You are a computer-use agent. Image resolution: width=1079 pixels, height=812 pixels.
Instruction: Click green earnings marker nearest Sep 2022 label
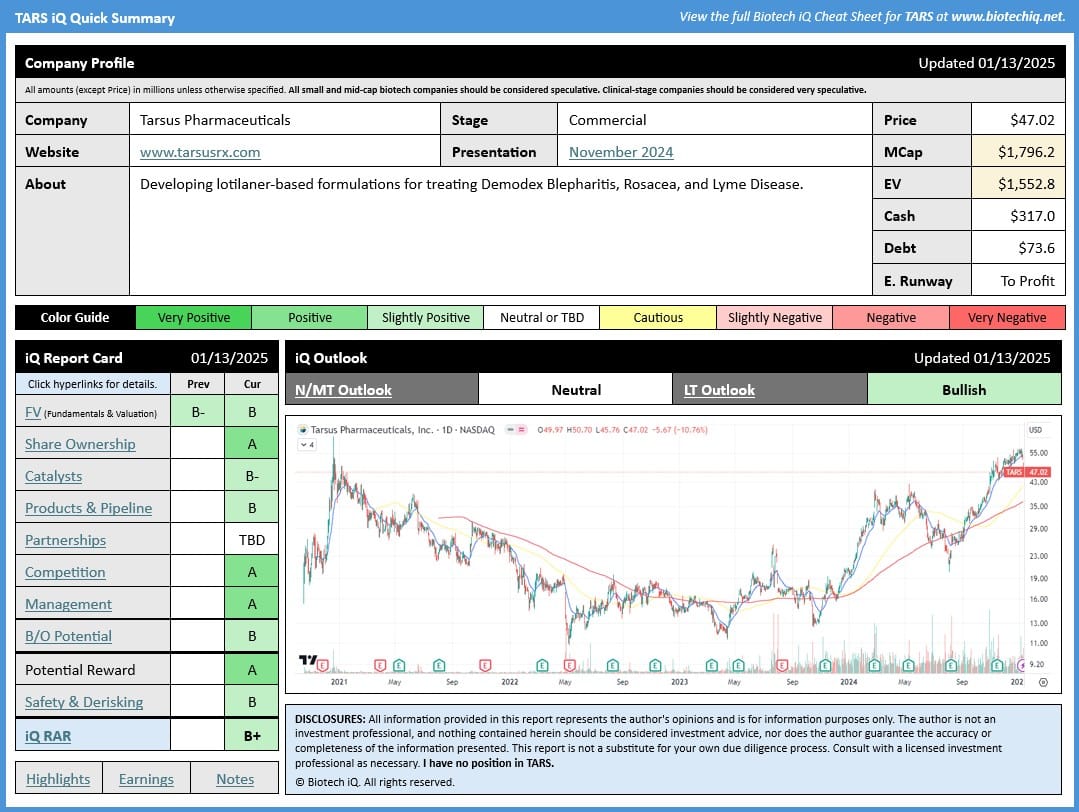(x=612, y=665)
